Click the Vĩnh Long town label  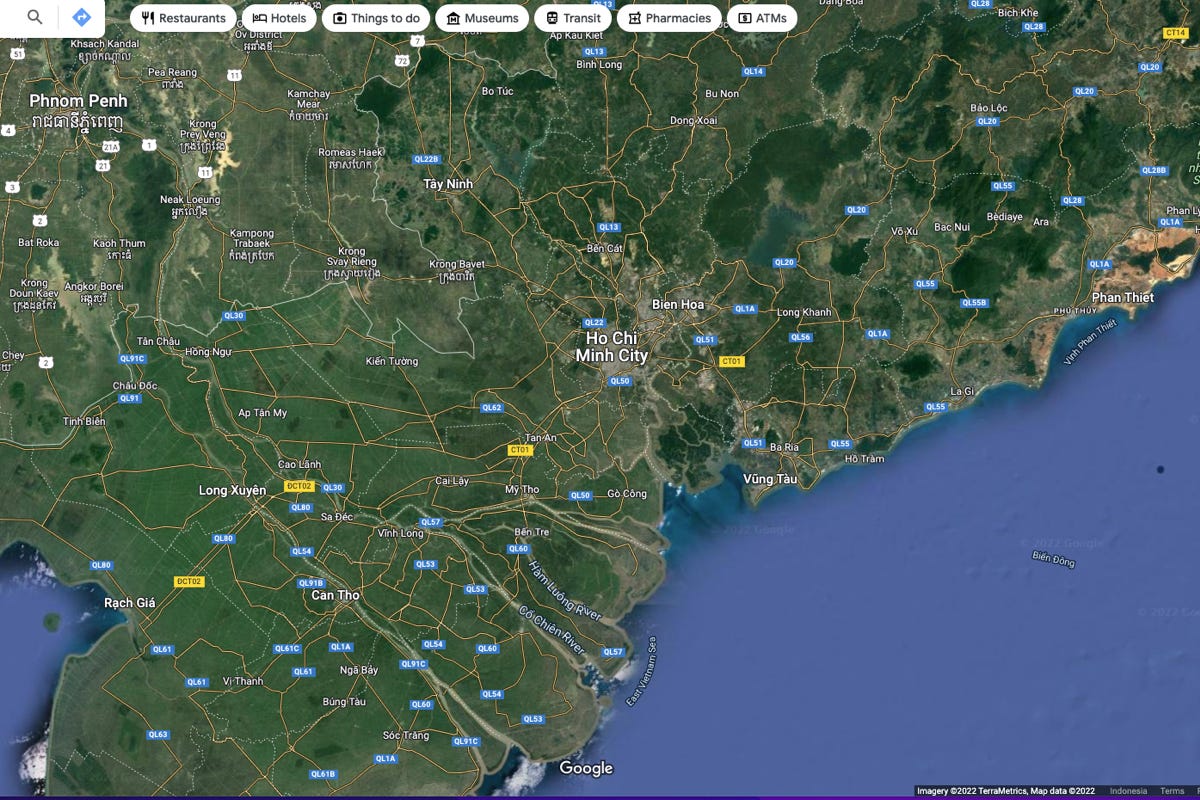coord(400,533)
